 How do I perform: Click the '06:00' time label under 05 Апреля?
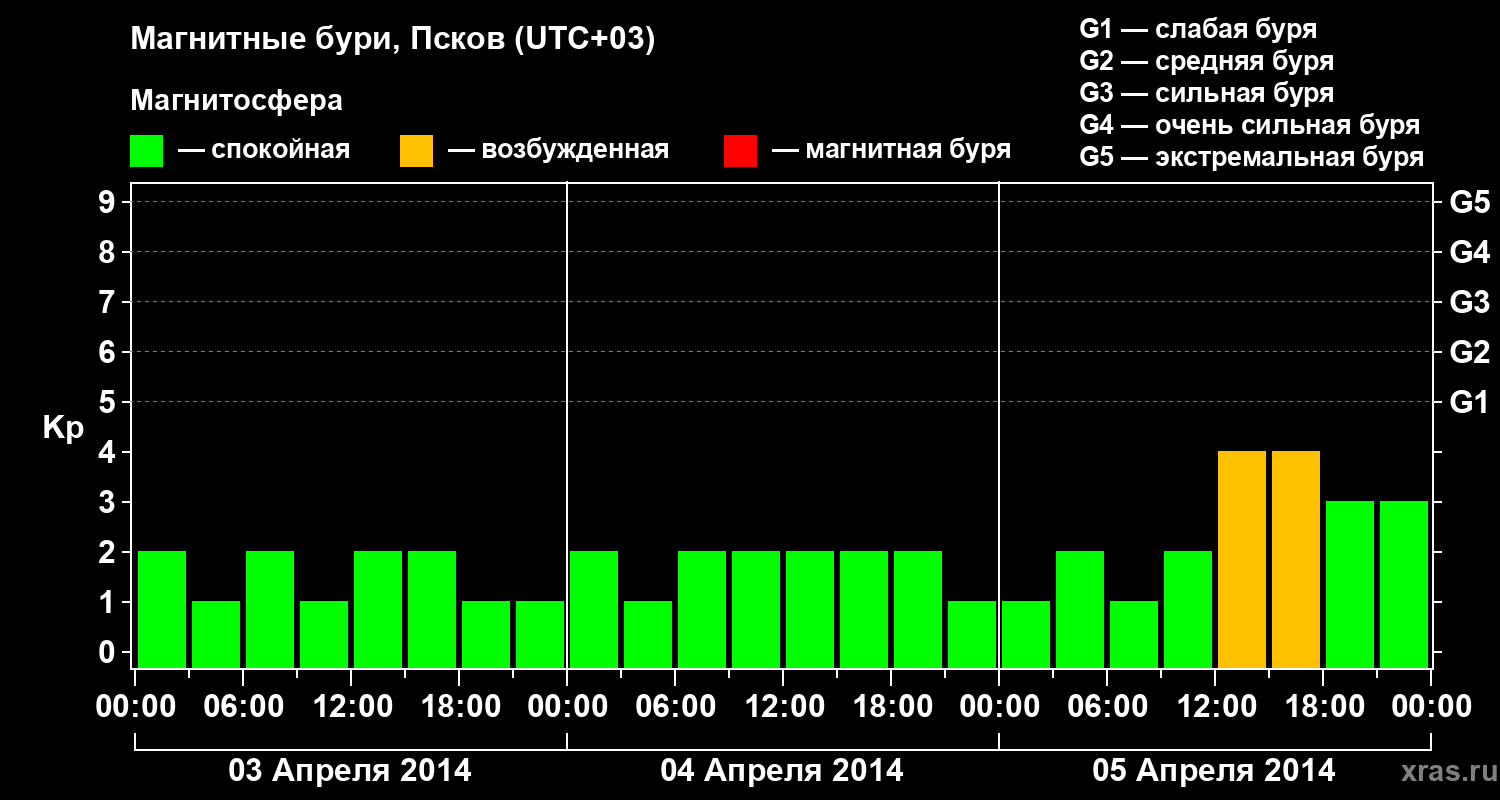(1107, 707)
